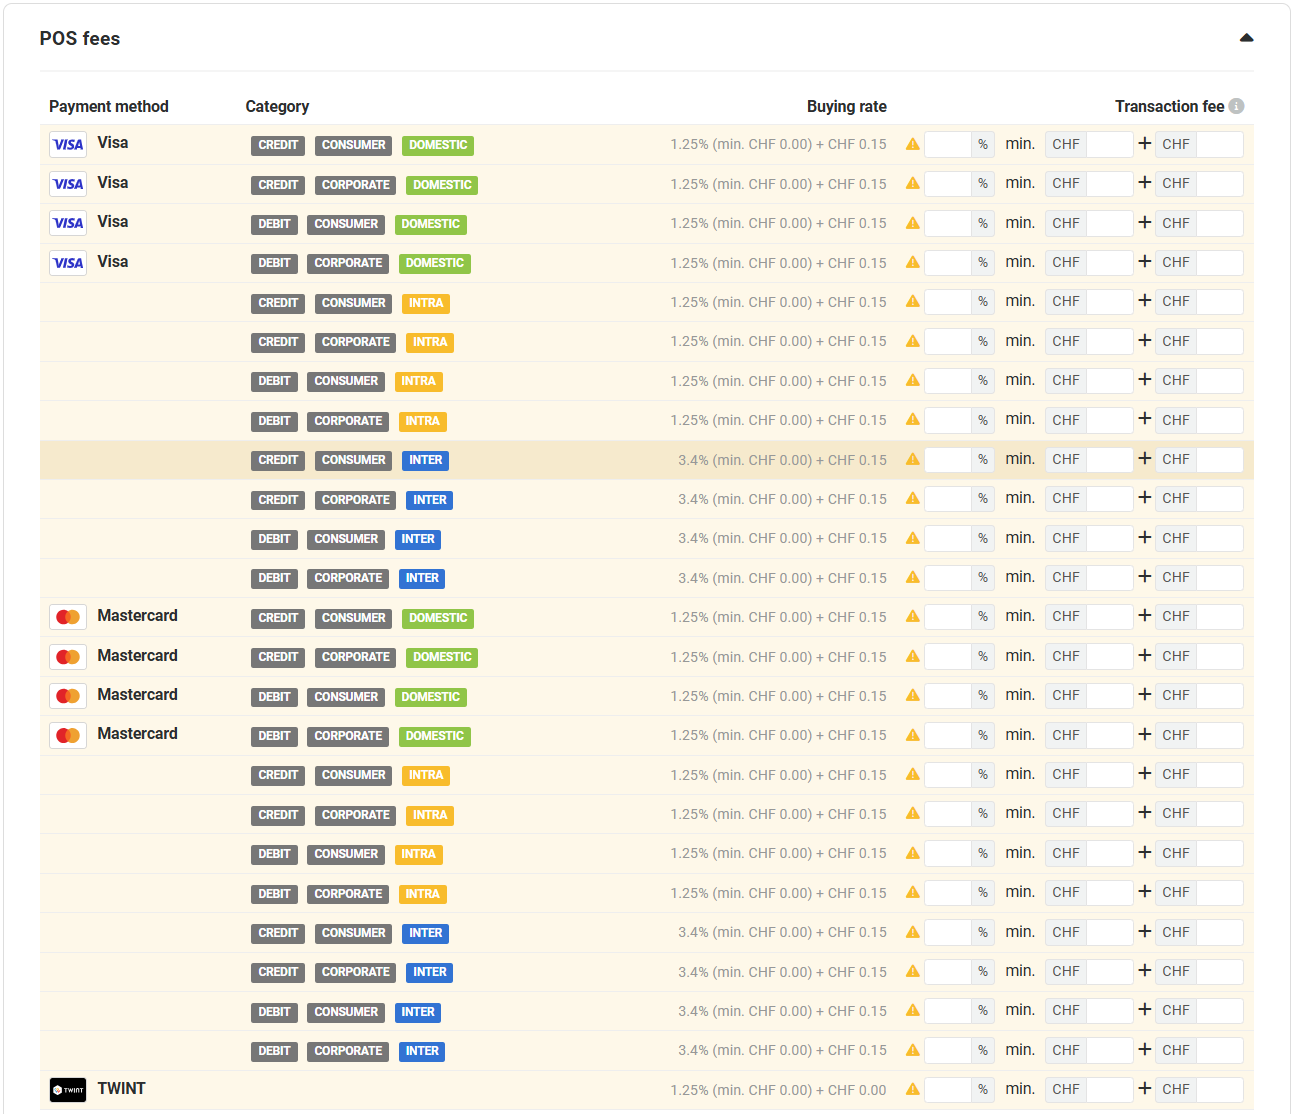Screen dimensions: 1294x1114
Task: Click warning icon in Mastercard Credit Consumer Domestic row
Action: (x=912, y=616)
